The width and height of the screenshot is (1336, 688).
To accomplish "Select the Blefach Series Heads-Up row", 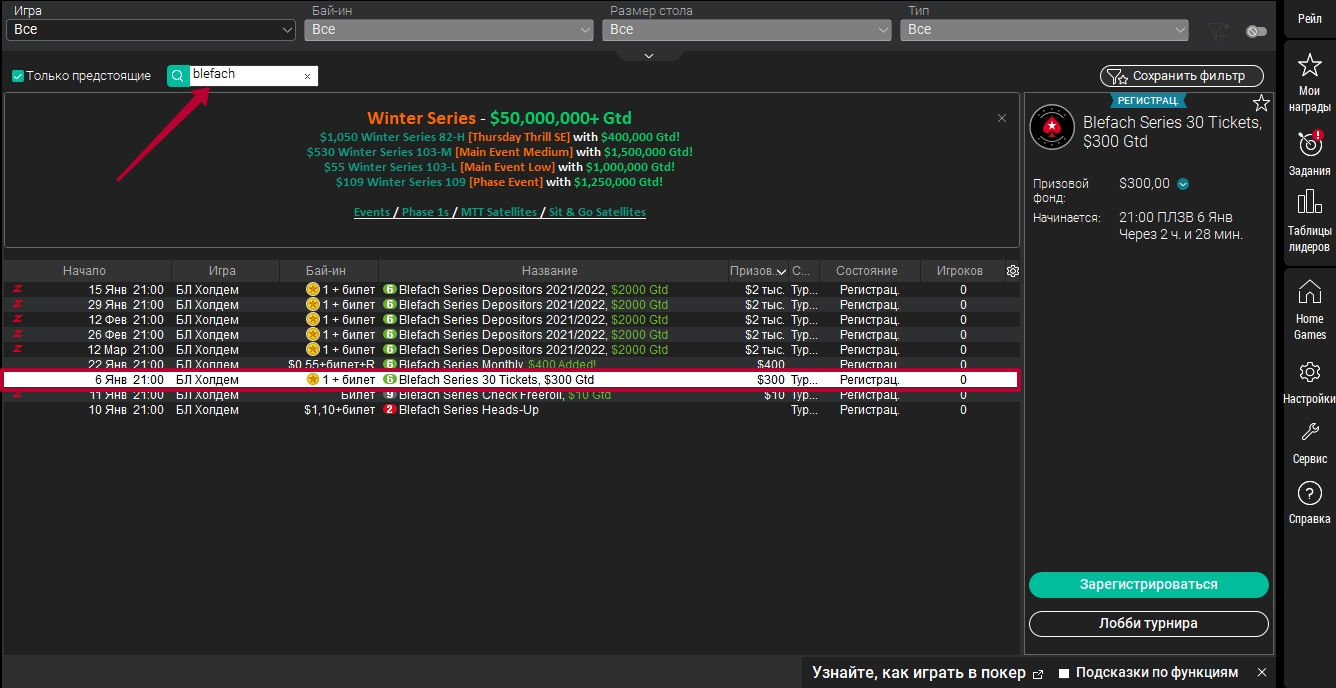I will [510, 410].
